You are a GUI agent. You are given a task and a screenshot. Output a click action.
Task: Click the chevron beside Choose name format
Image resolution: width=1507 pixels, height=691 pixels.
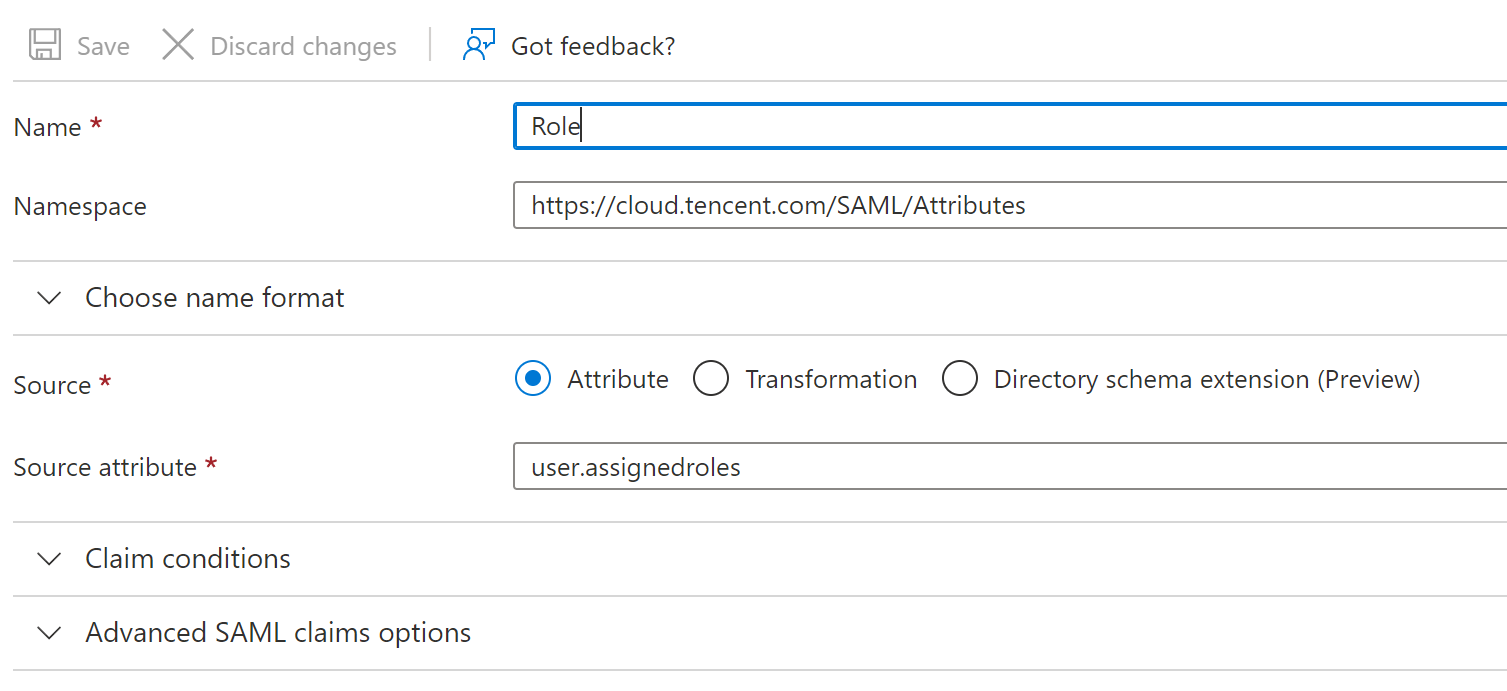coord(49,298)
